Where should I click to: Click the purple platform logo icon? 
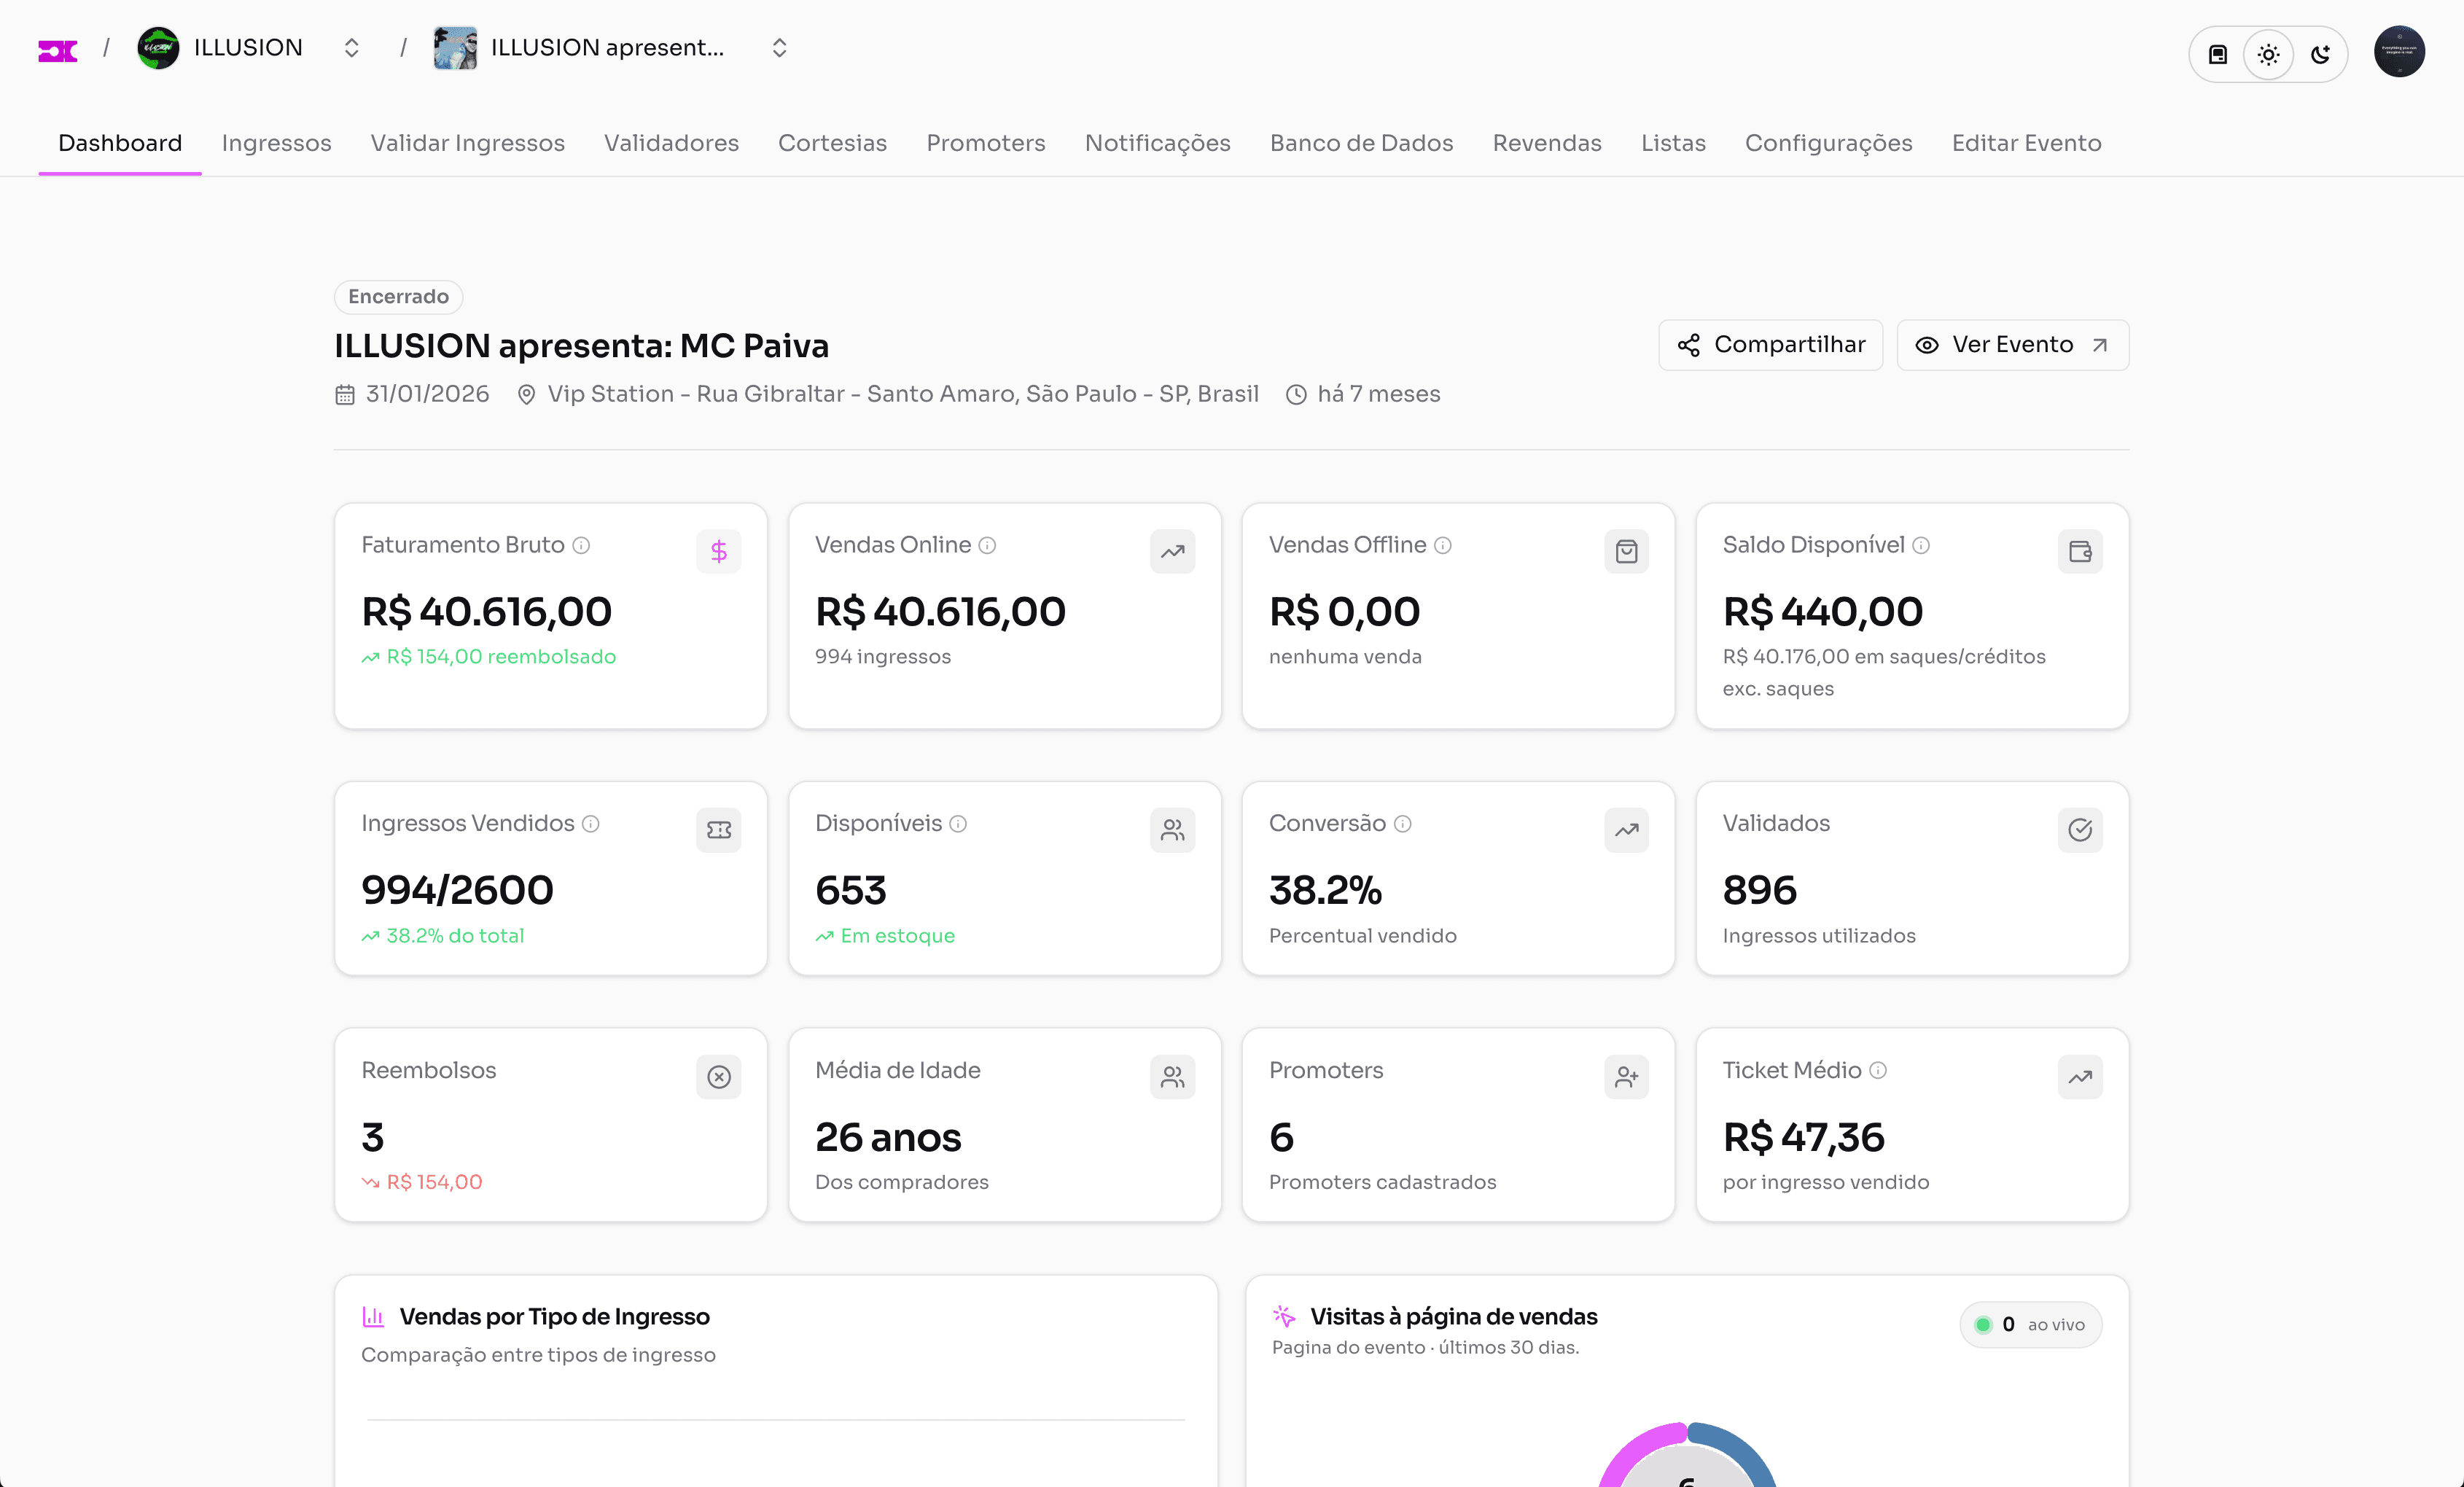click(x=57, y=50)
